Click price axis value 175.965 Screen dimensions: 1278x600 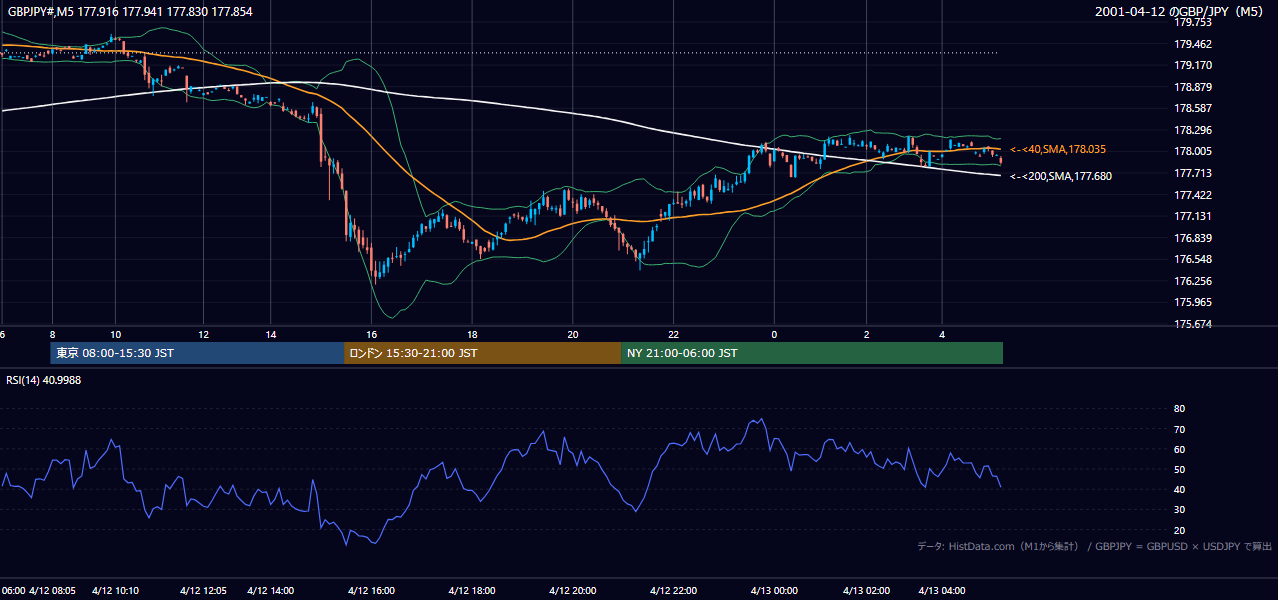(1192, 302)
